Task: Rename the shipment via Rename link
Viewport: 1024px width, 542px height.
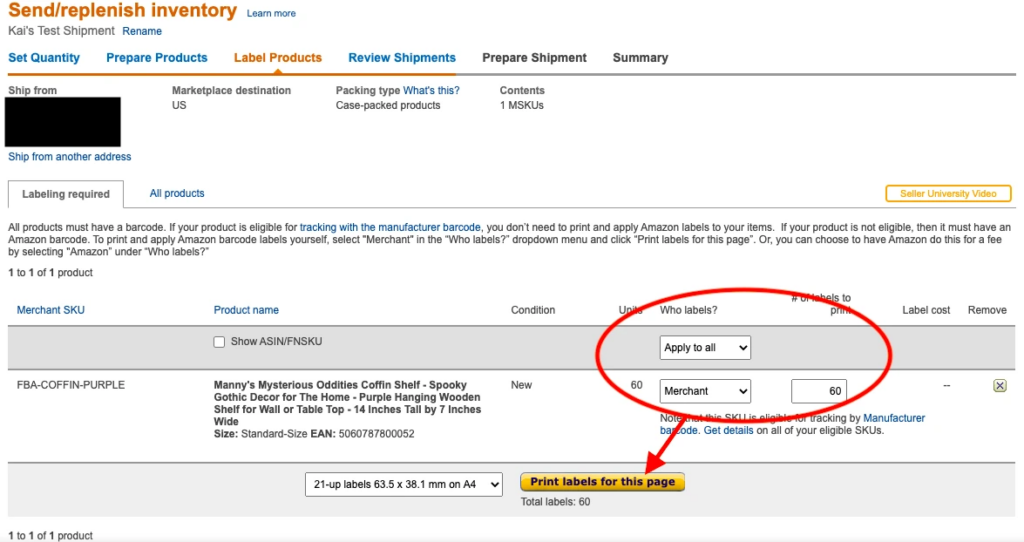Action: [x=142, y=31]
